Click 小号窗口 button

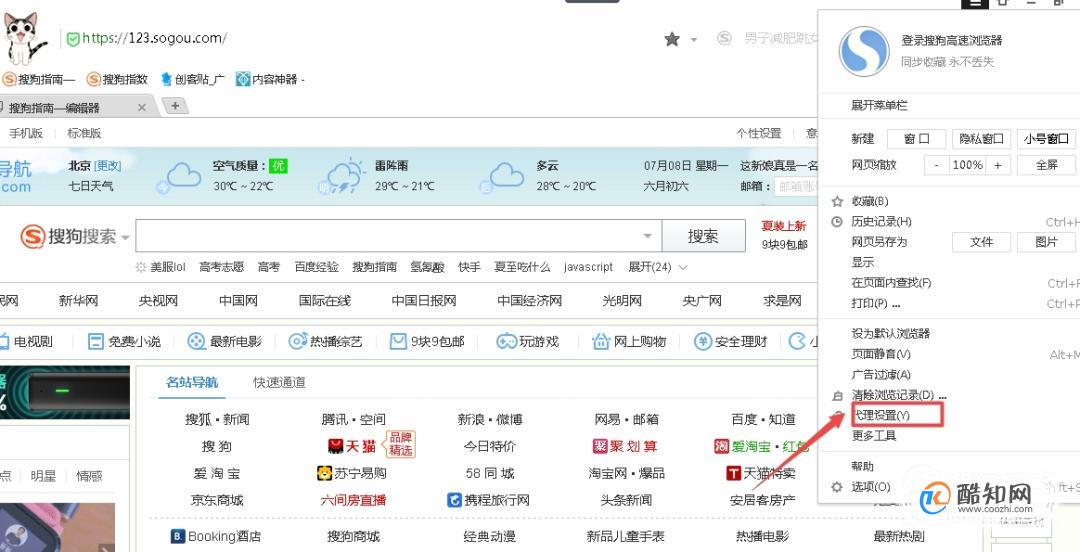[1047, 139]
